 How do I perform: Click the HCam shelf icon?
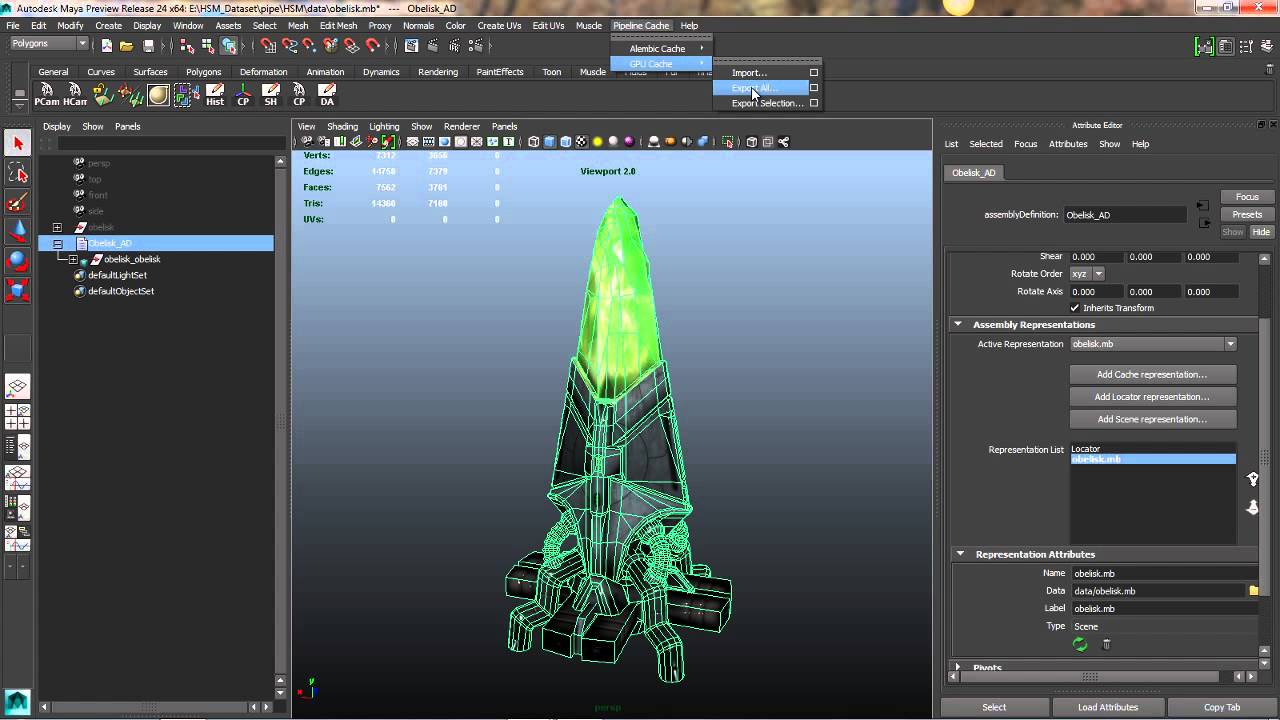(75, 95)
